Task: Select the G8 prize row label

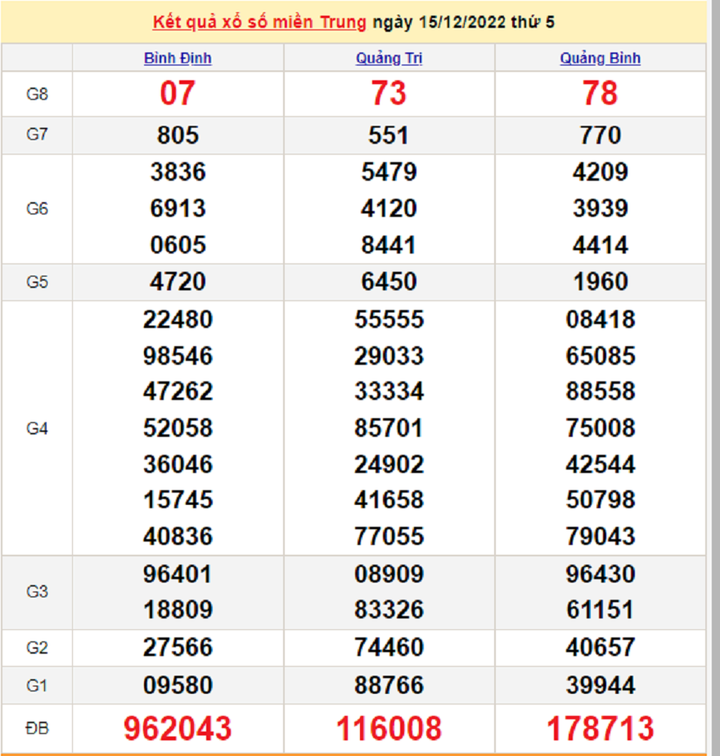Action: pos(37,94)
